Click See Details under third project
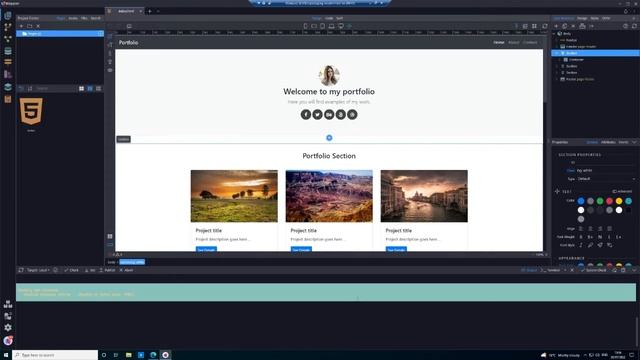The height and width of the screenshot is (360, 640). tap(396, 249)
